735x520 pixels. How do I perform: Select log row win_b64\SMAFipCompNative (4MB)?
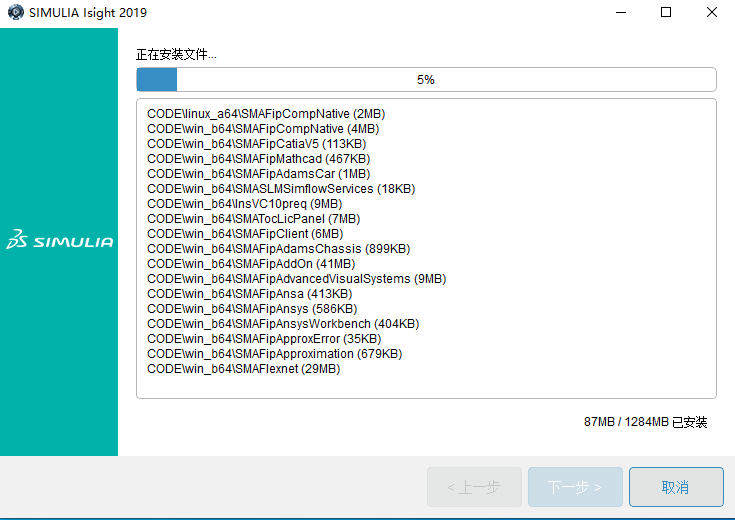tap(263, 129)
